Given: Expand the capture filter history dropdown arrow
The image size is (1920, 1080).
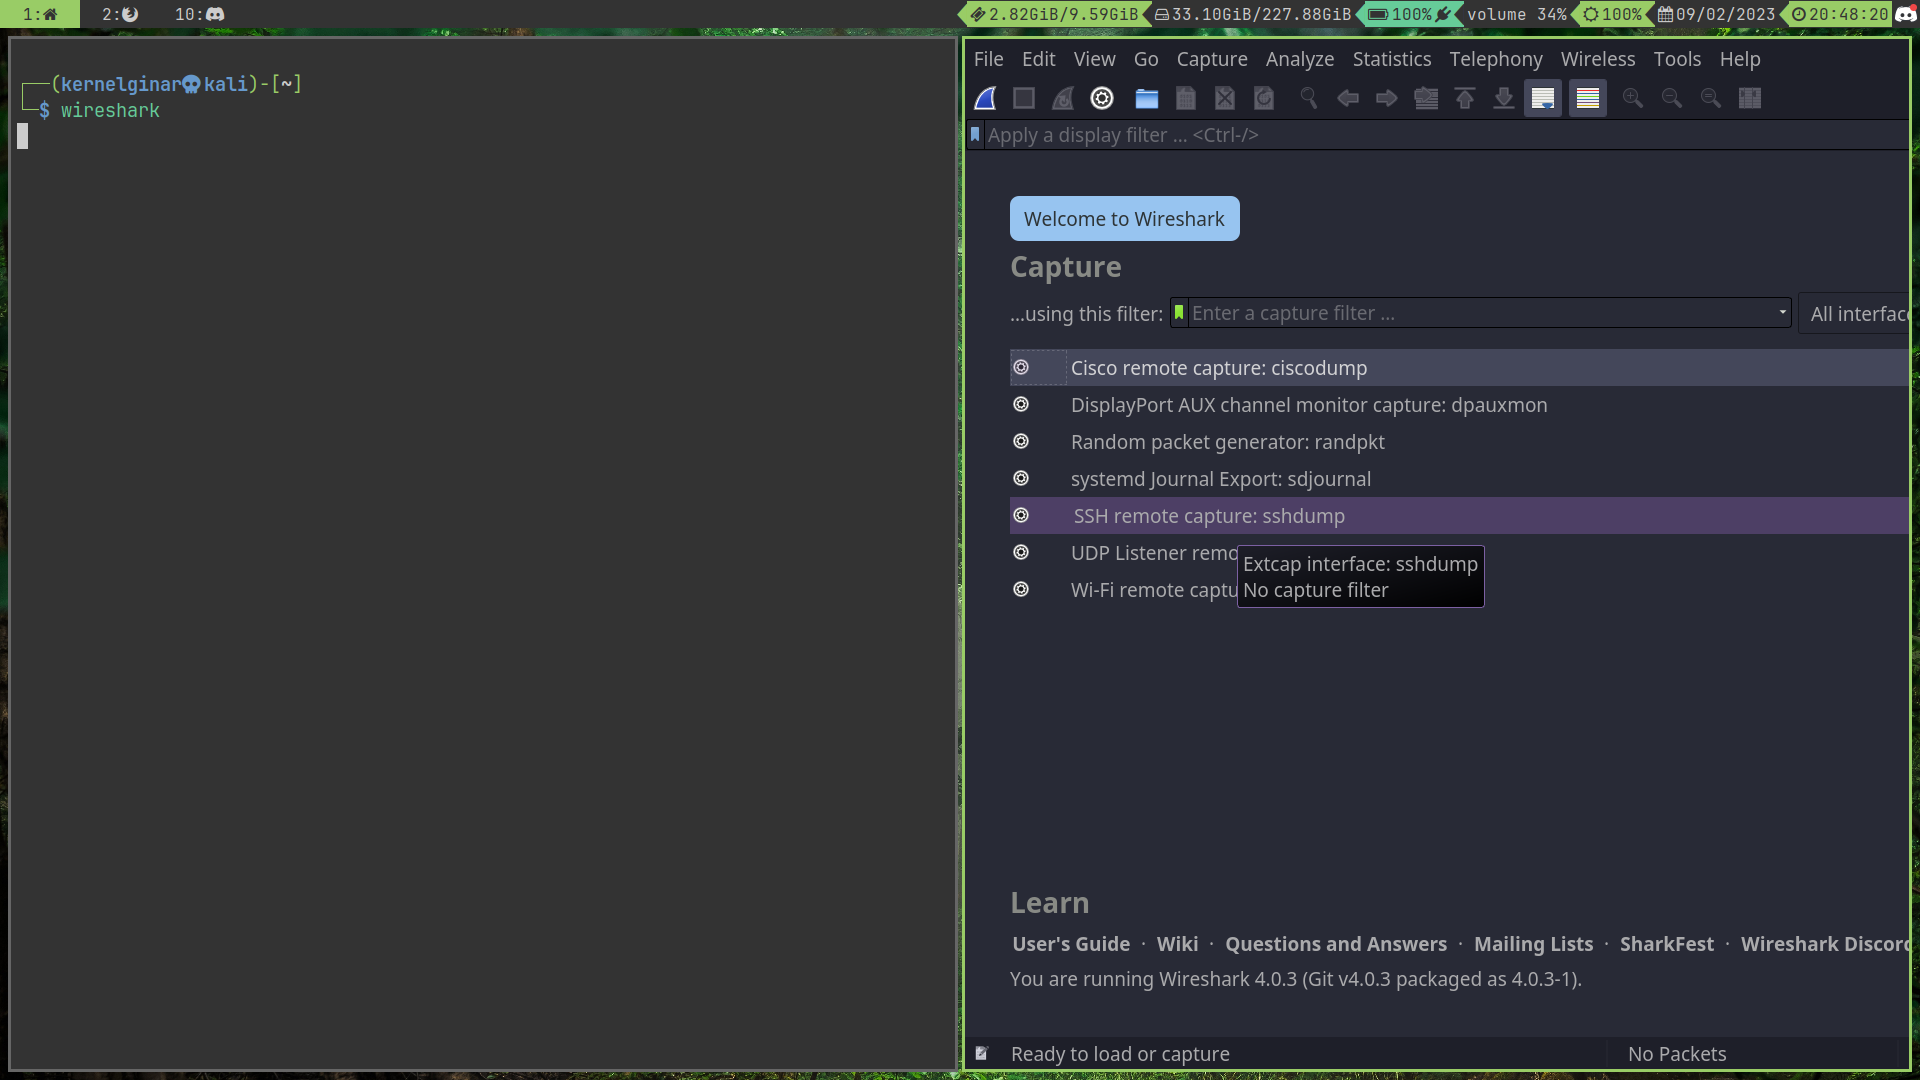Looking at the screenshot, I should (x=1782, y=313).
